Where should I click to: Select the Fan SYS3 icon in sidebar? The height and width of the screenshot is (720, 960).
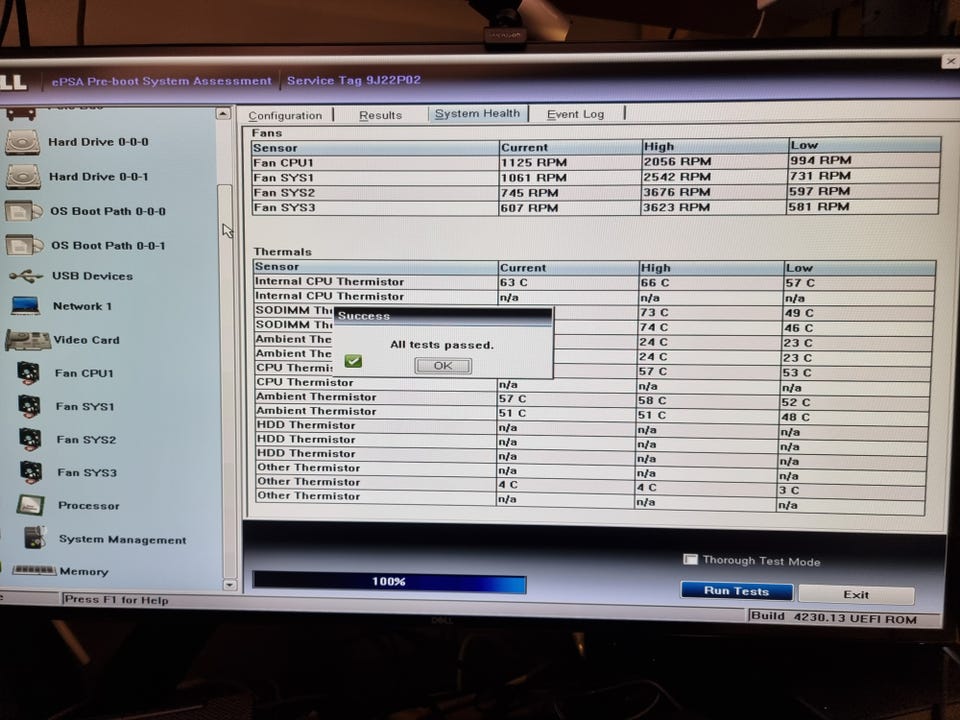coord(31,472)
